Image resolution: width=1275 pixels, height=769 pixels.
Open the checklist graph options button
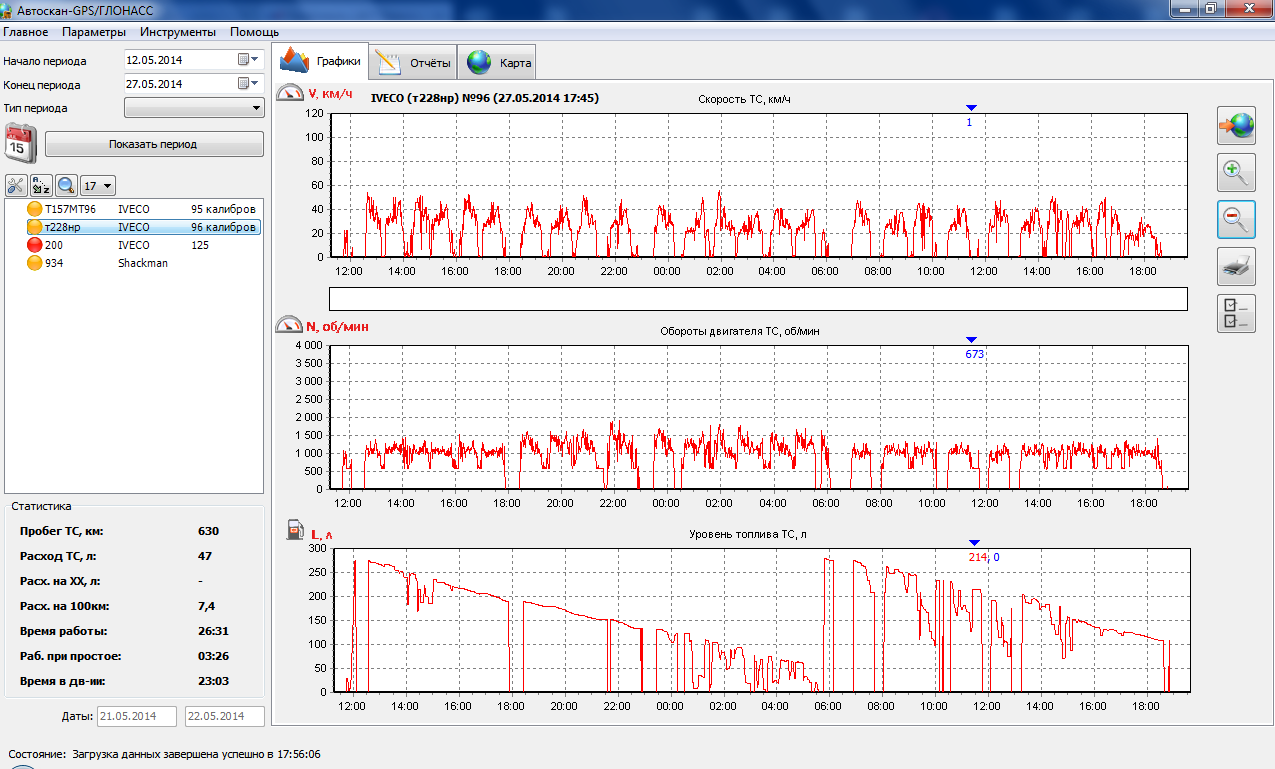(1236, 313)
